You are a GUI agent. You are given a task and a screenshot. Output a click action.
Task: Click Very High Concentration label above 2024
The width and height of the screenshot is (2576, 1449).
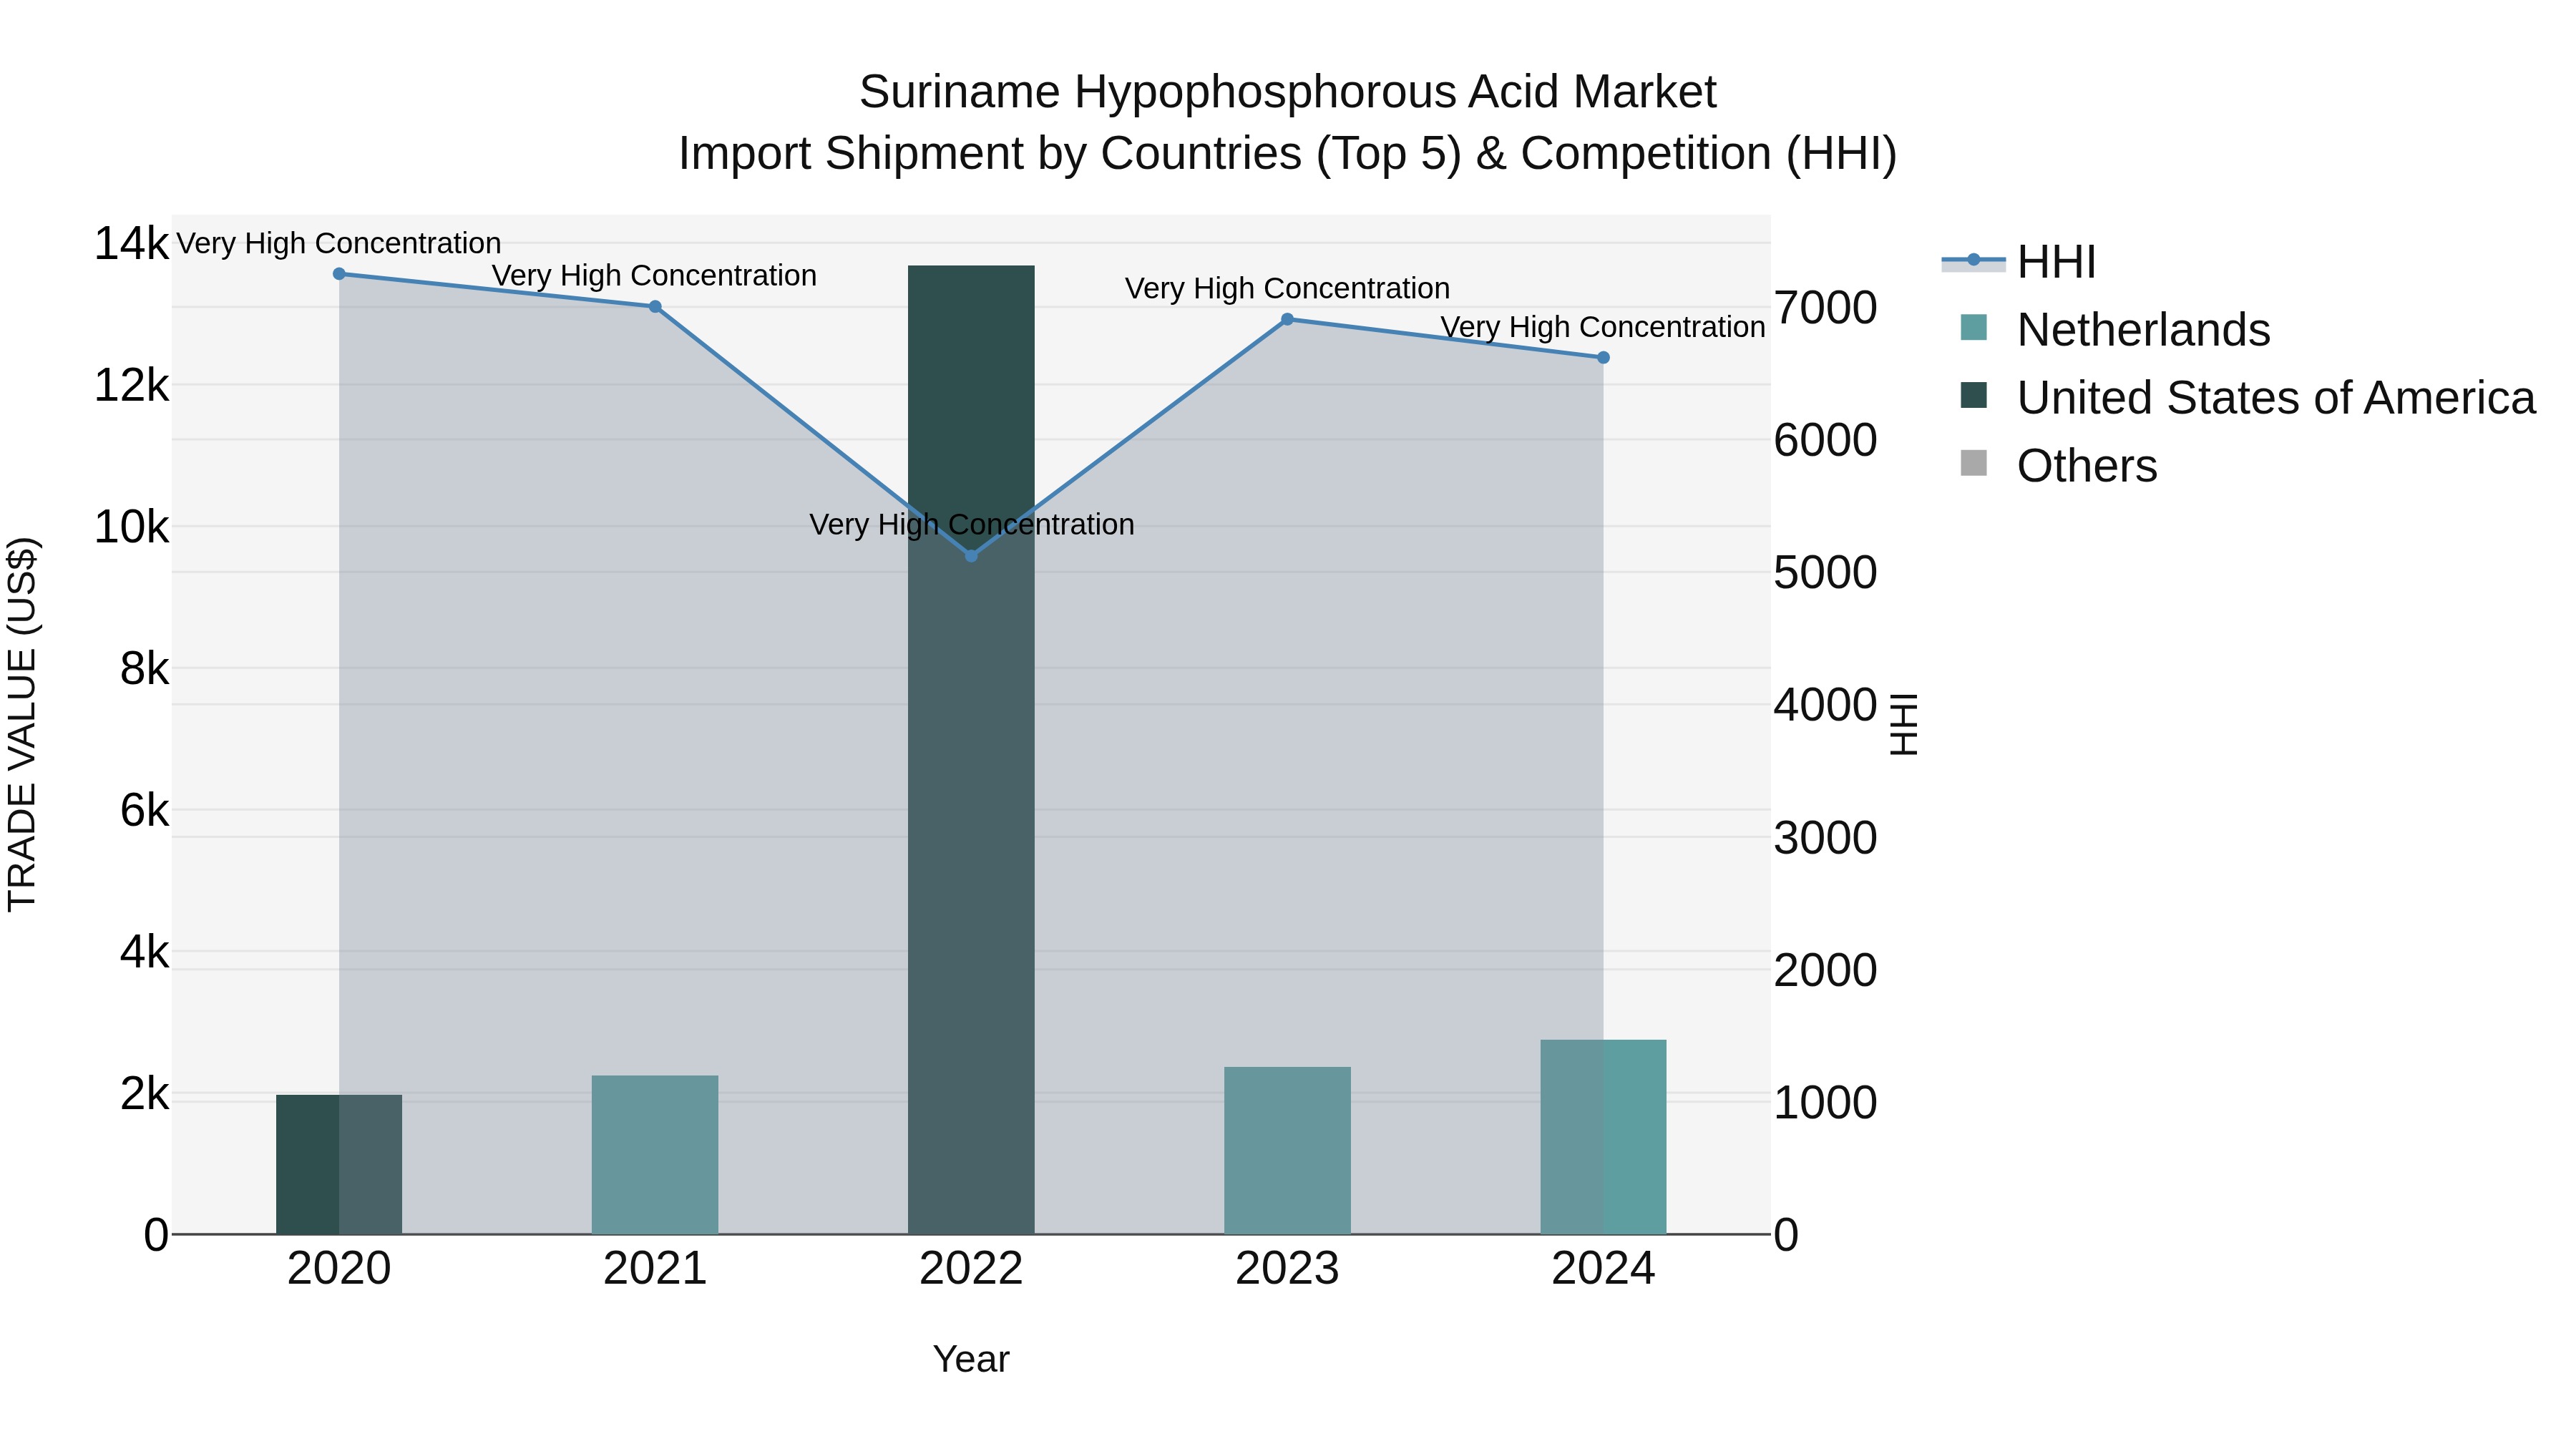coord(1603,328)
